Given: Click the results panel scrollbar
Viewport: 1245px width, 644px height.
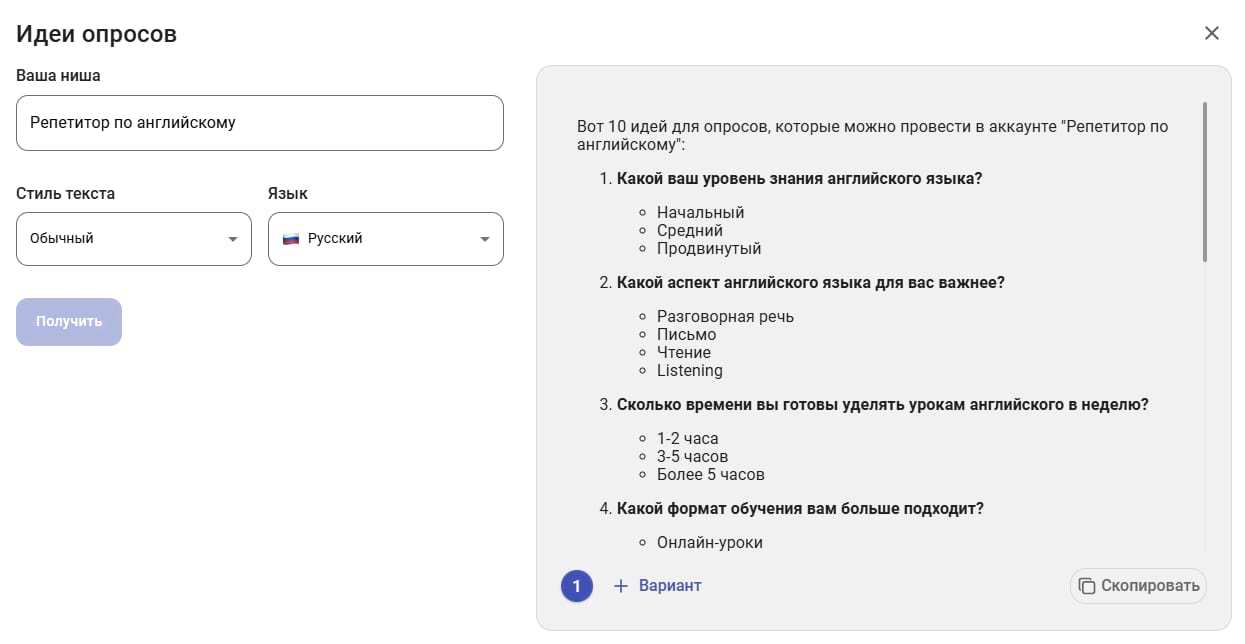Looking at the screenshot, I should point(1205,181).
